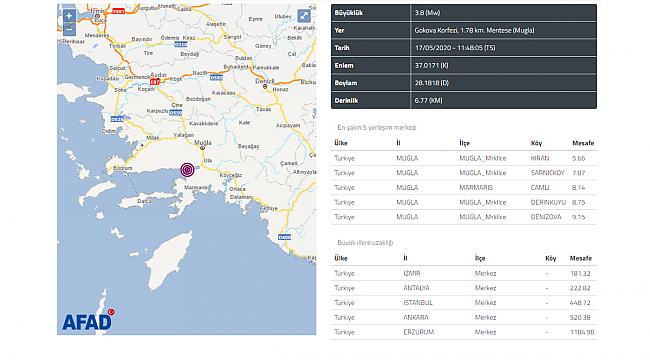Select the İZMİR distance row
The width and height of the screenshot is (650, 360).
click(x=464, y=273)
